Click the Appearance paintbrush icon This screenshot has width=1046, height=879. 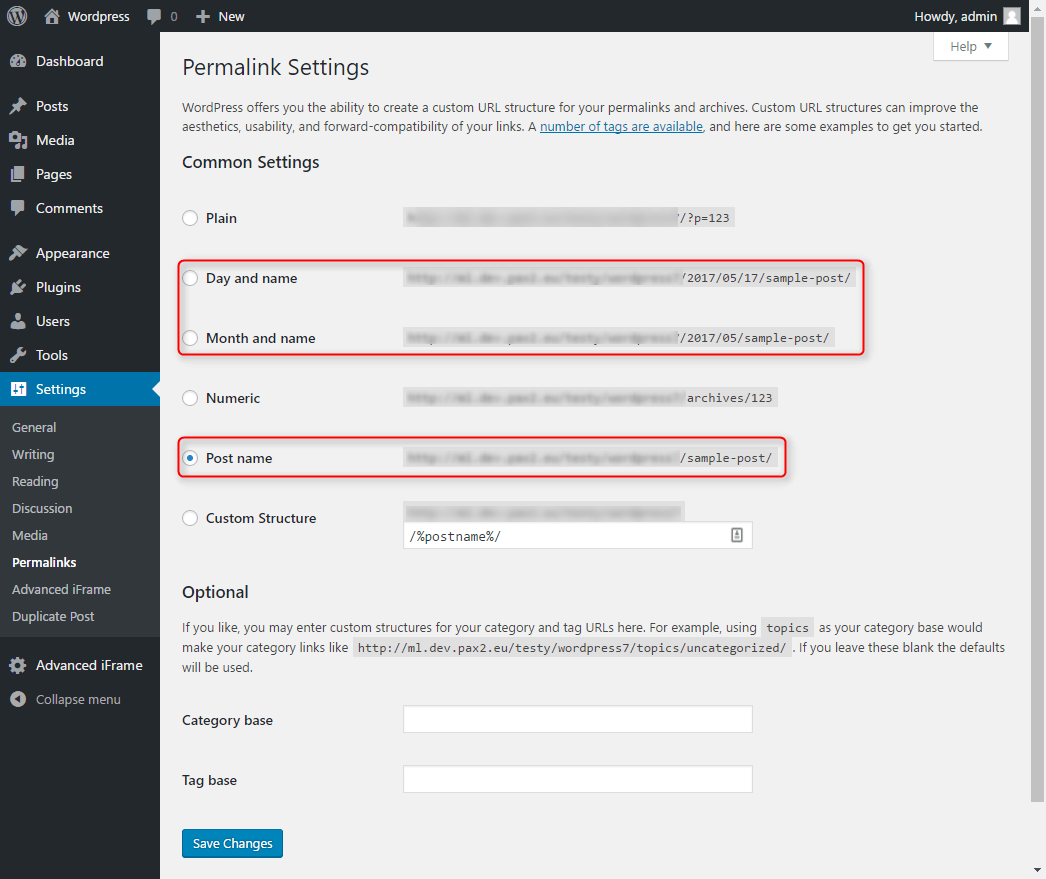18,253
